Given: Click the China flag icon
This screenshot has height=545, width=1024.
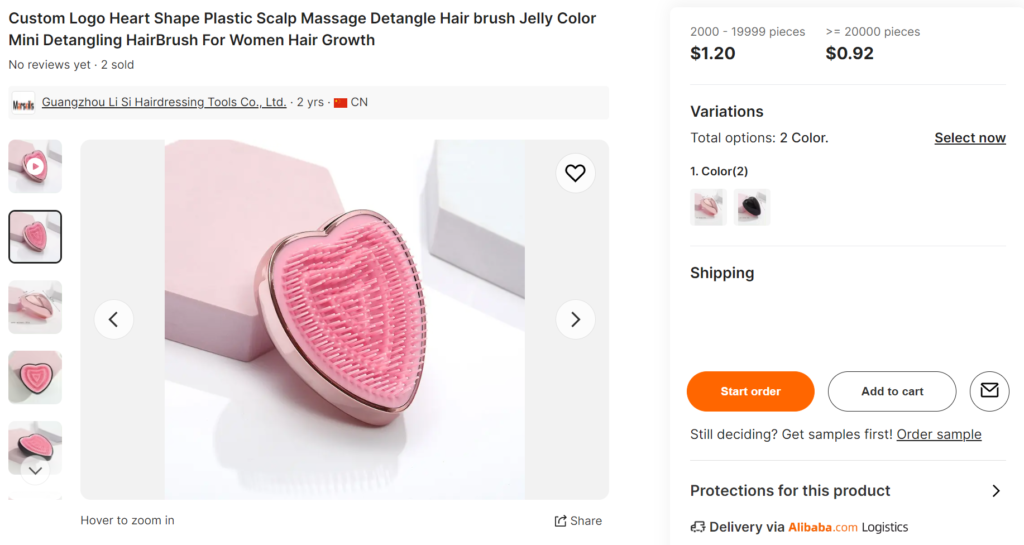Looking at the screenshot, I should point(340,102).
